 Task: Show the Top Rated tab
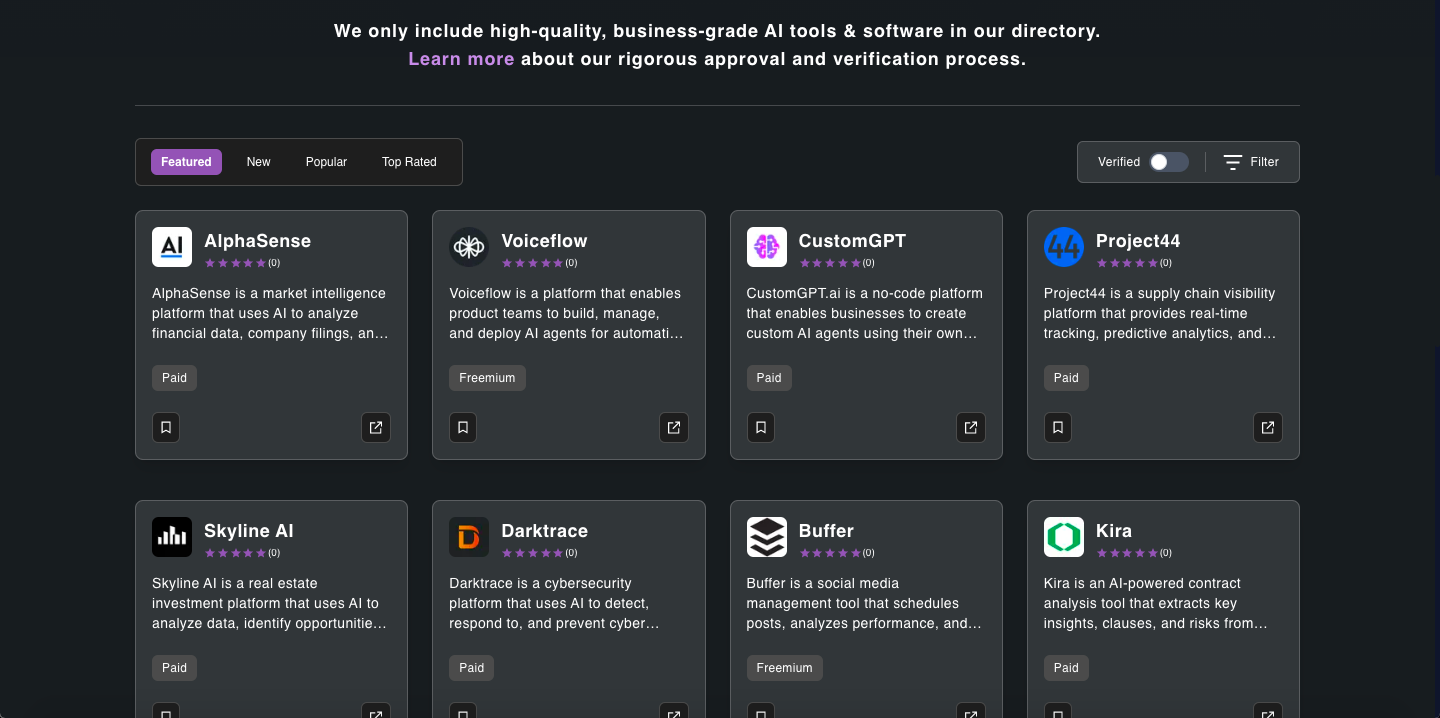pyautogui.click(x=409, y=162)
